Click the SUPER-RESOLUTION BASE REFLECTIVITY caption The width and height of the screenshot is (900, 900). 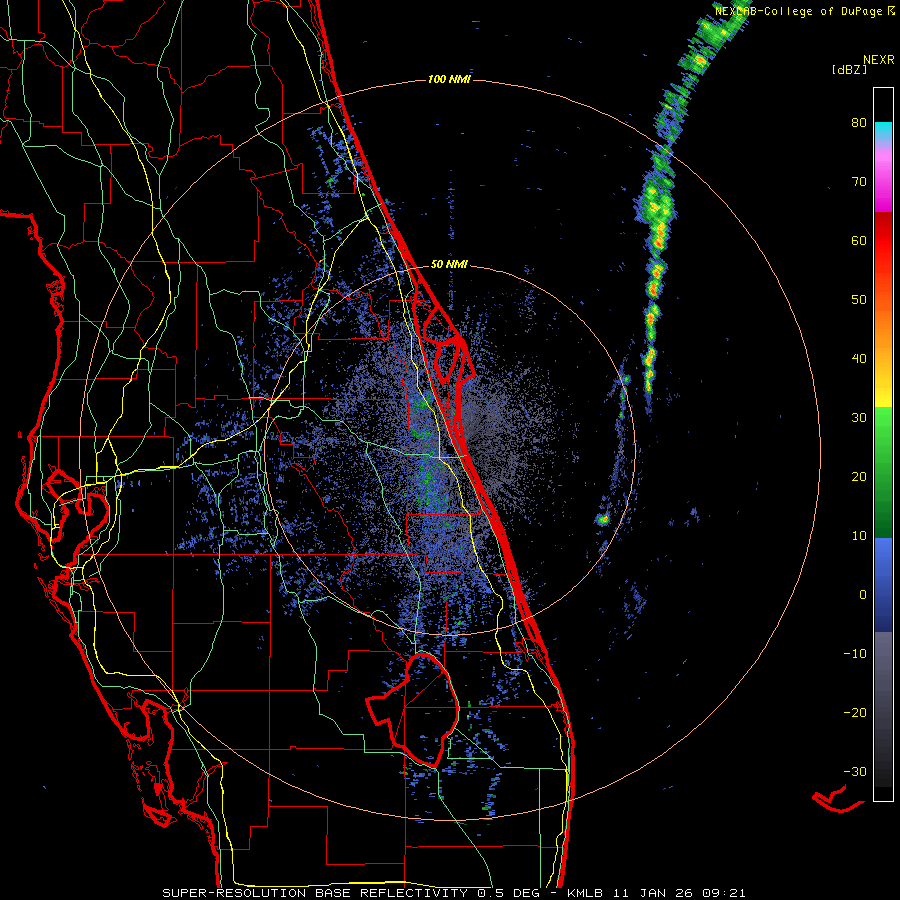[315, 893]
